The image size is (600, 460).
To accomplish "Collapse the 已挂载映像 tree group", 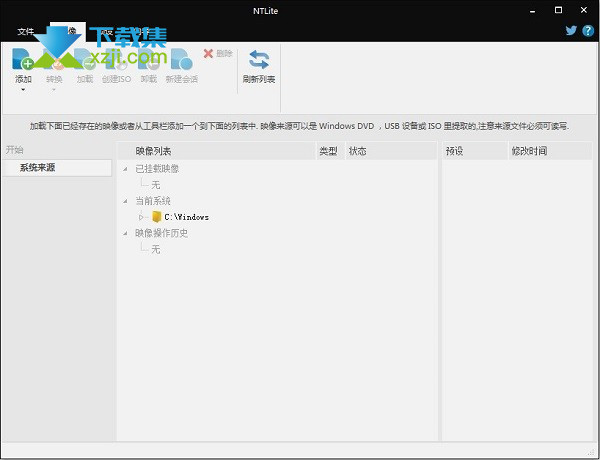I will (x=125, y=169).
